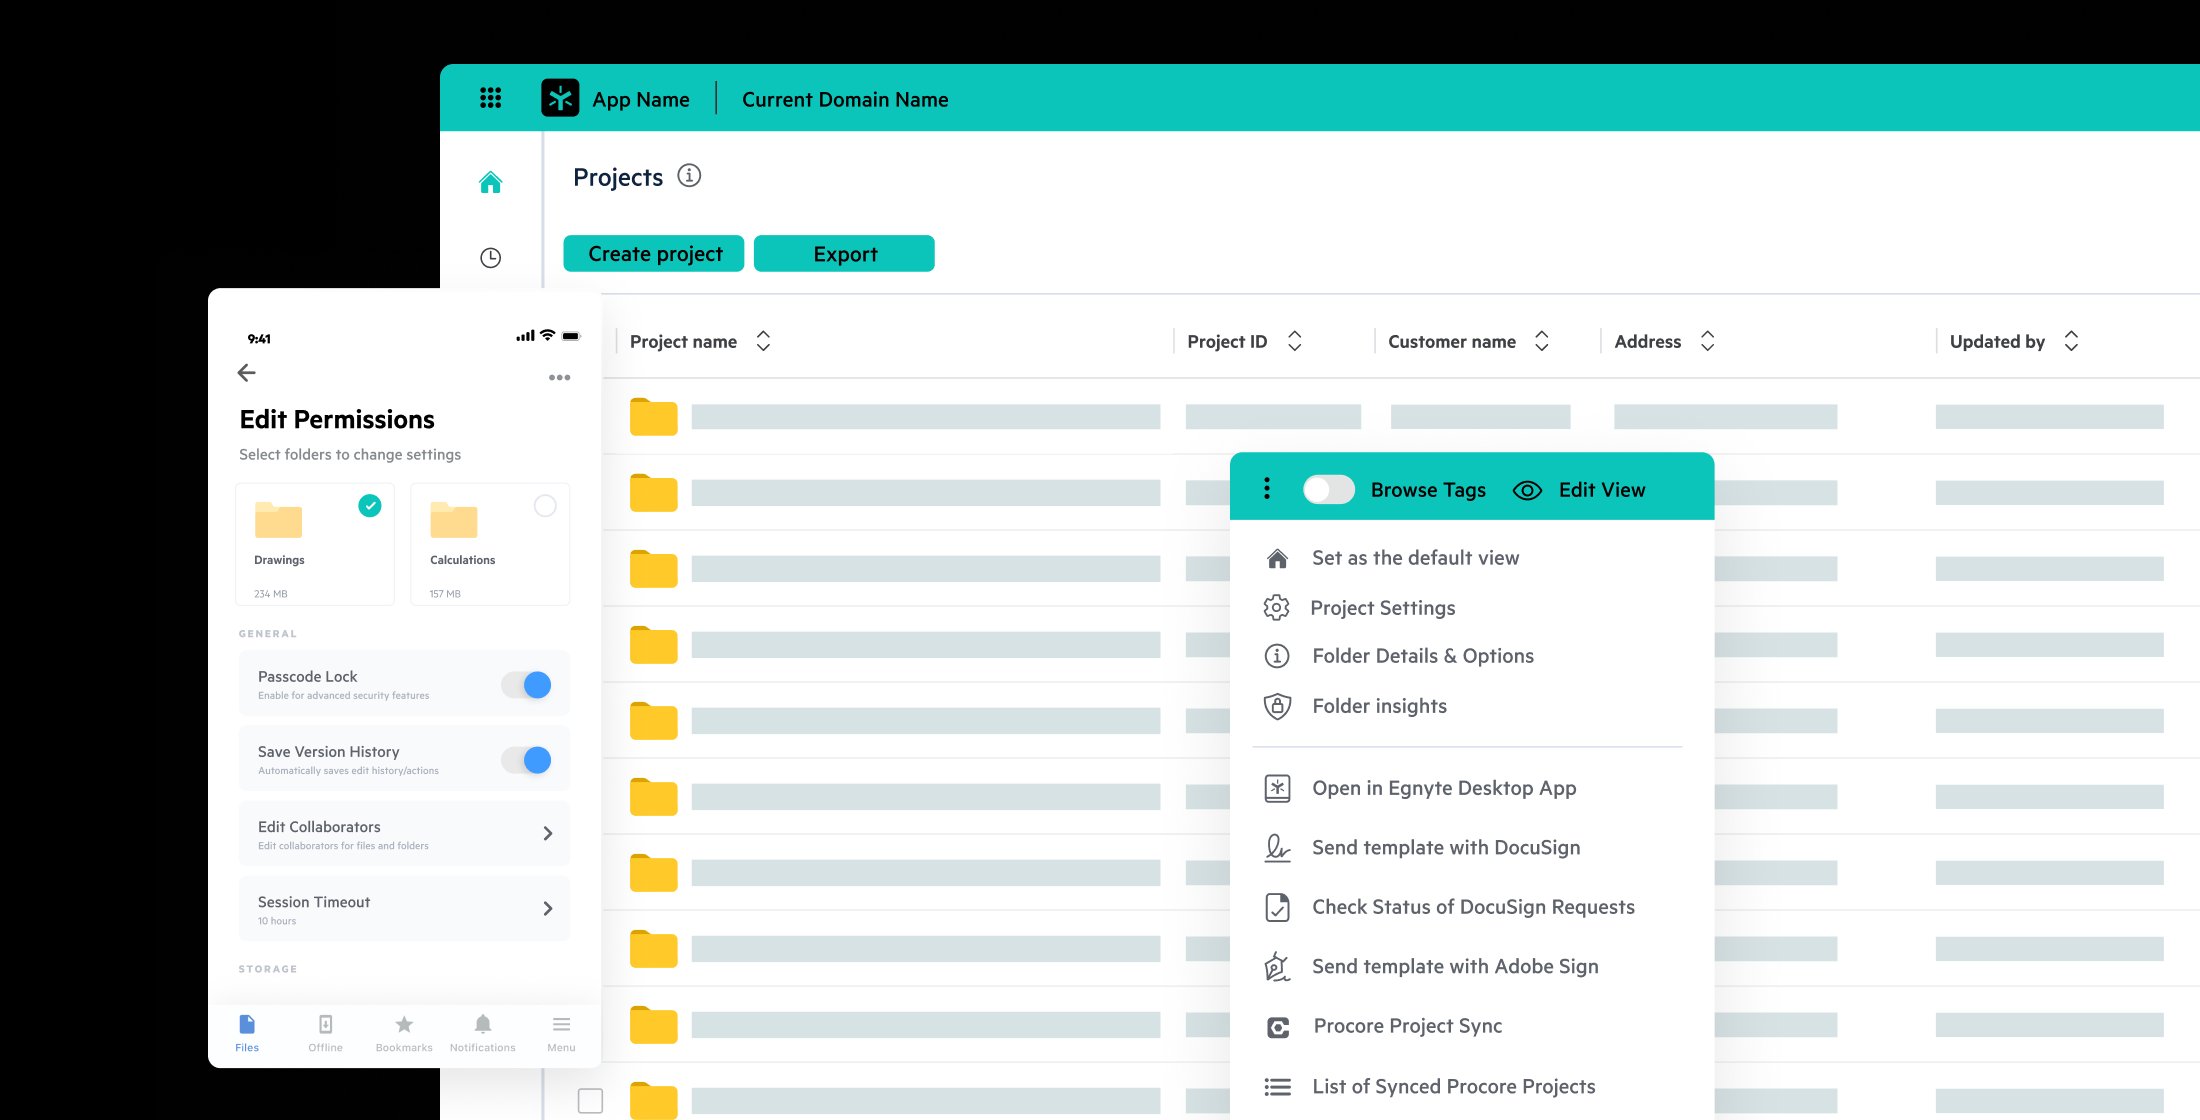Choose Send template with DocuSign

tap(1446, 848)
